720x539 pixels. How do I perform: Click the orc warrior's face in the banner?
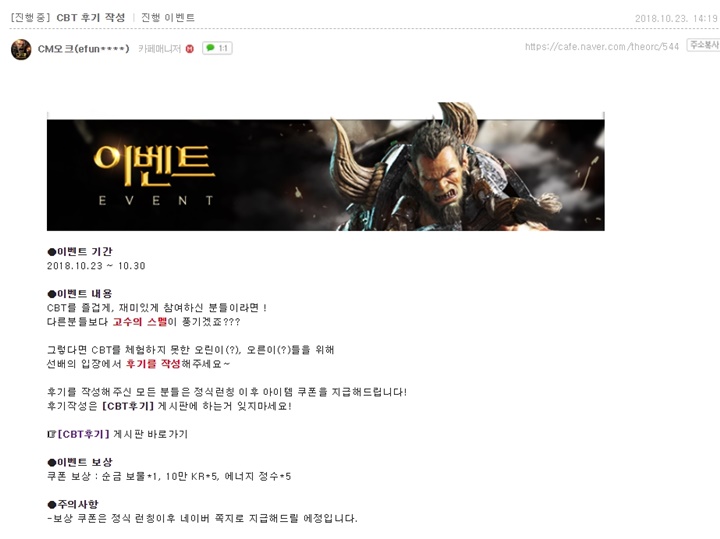coord(441,172)
